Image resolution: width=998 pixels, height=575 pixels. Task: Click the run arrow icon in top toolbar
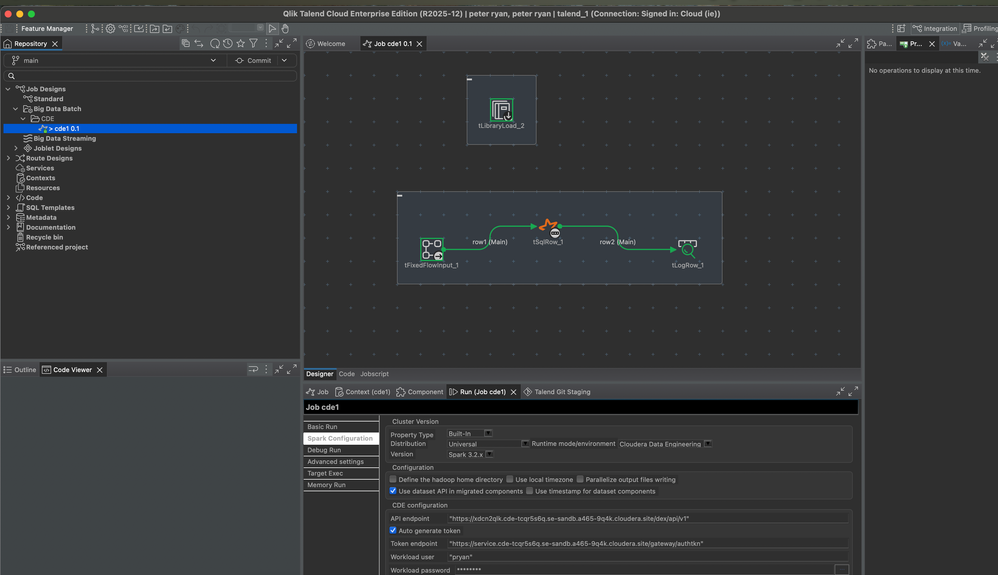272,29
